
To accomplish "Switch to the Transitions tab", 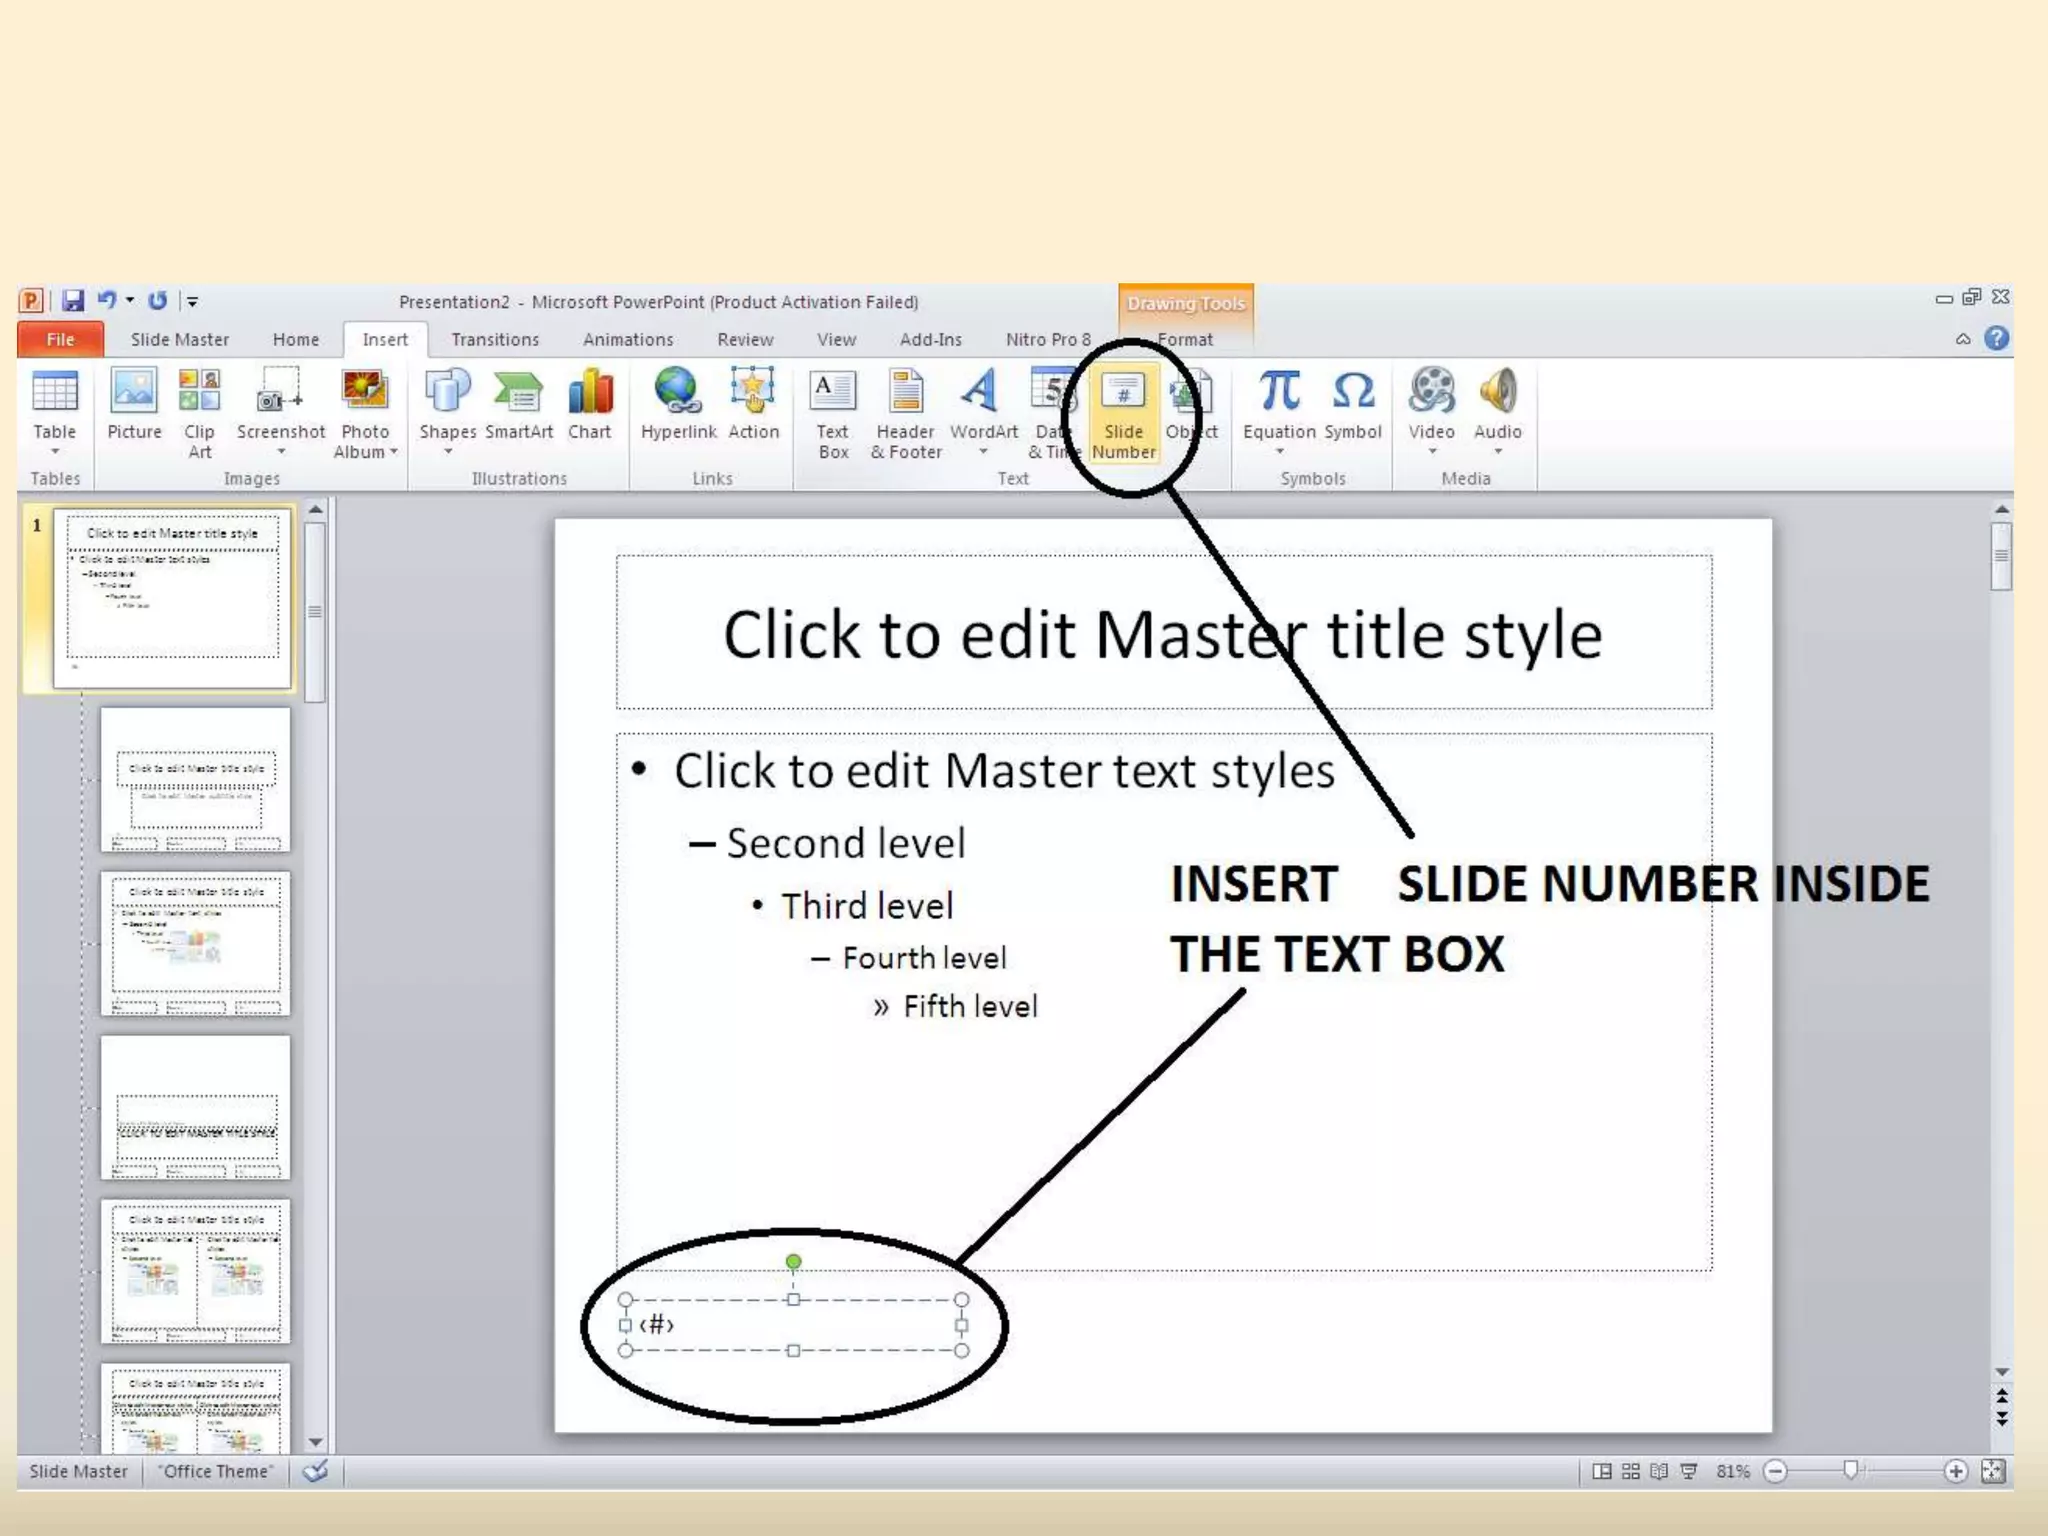I will tap(495, 340).
